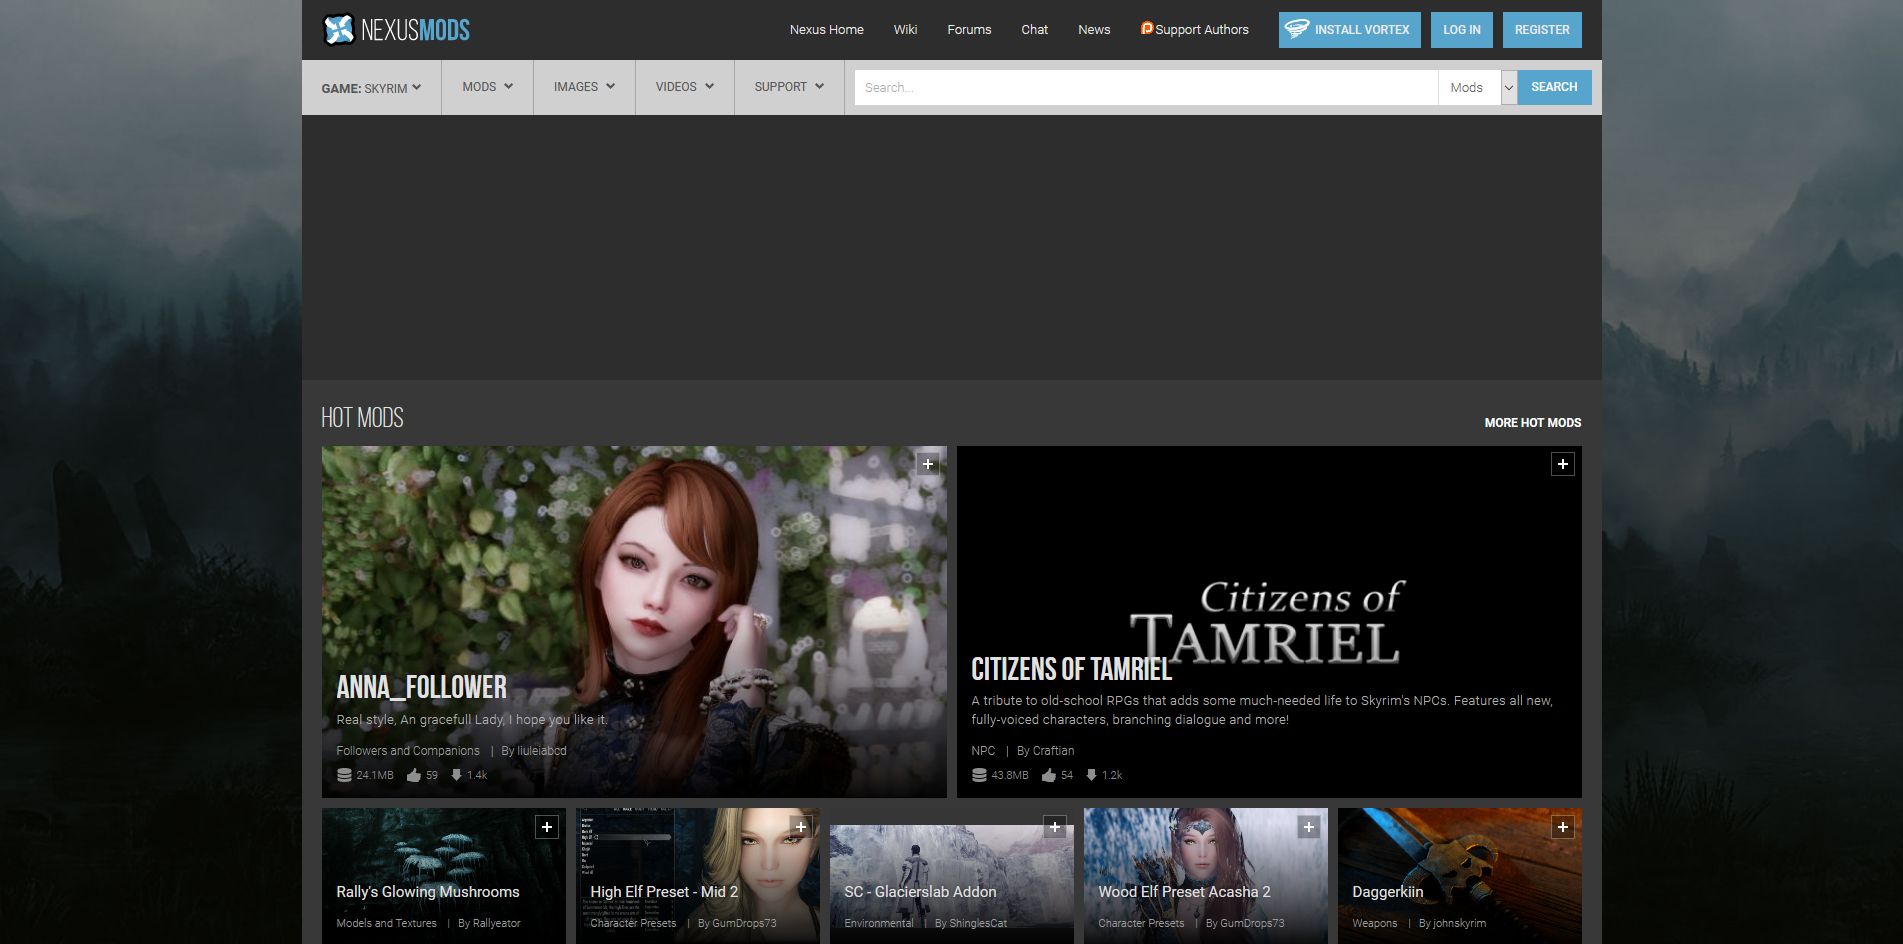
Task: Click plus icon on Citizens of Tamriel card
Action: (x=1562, y=464)
